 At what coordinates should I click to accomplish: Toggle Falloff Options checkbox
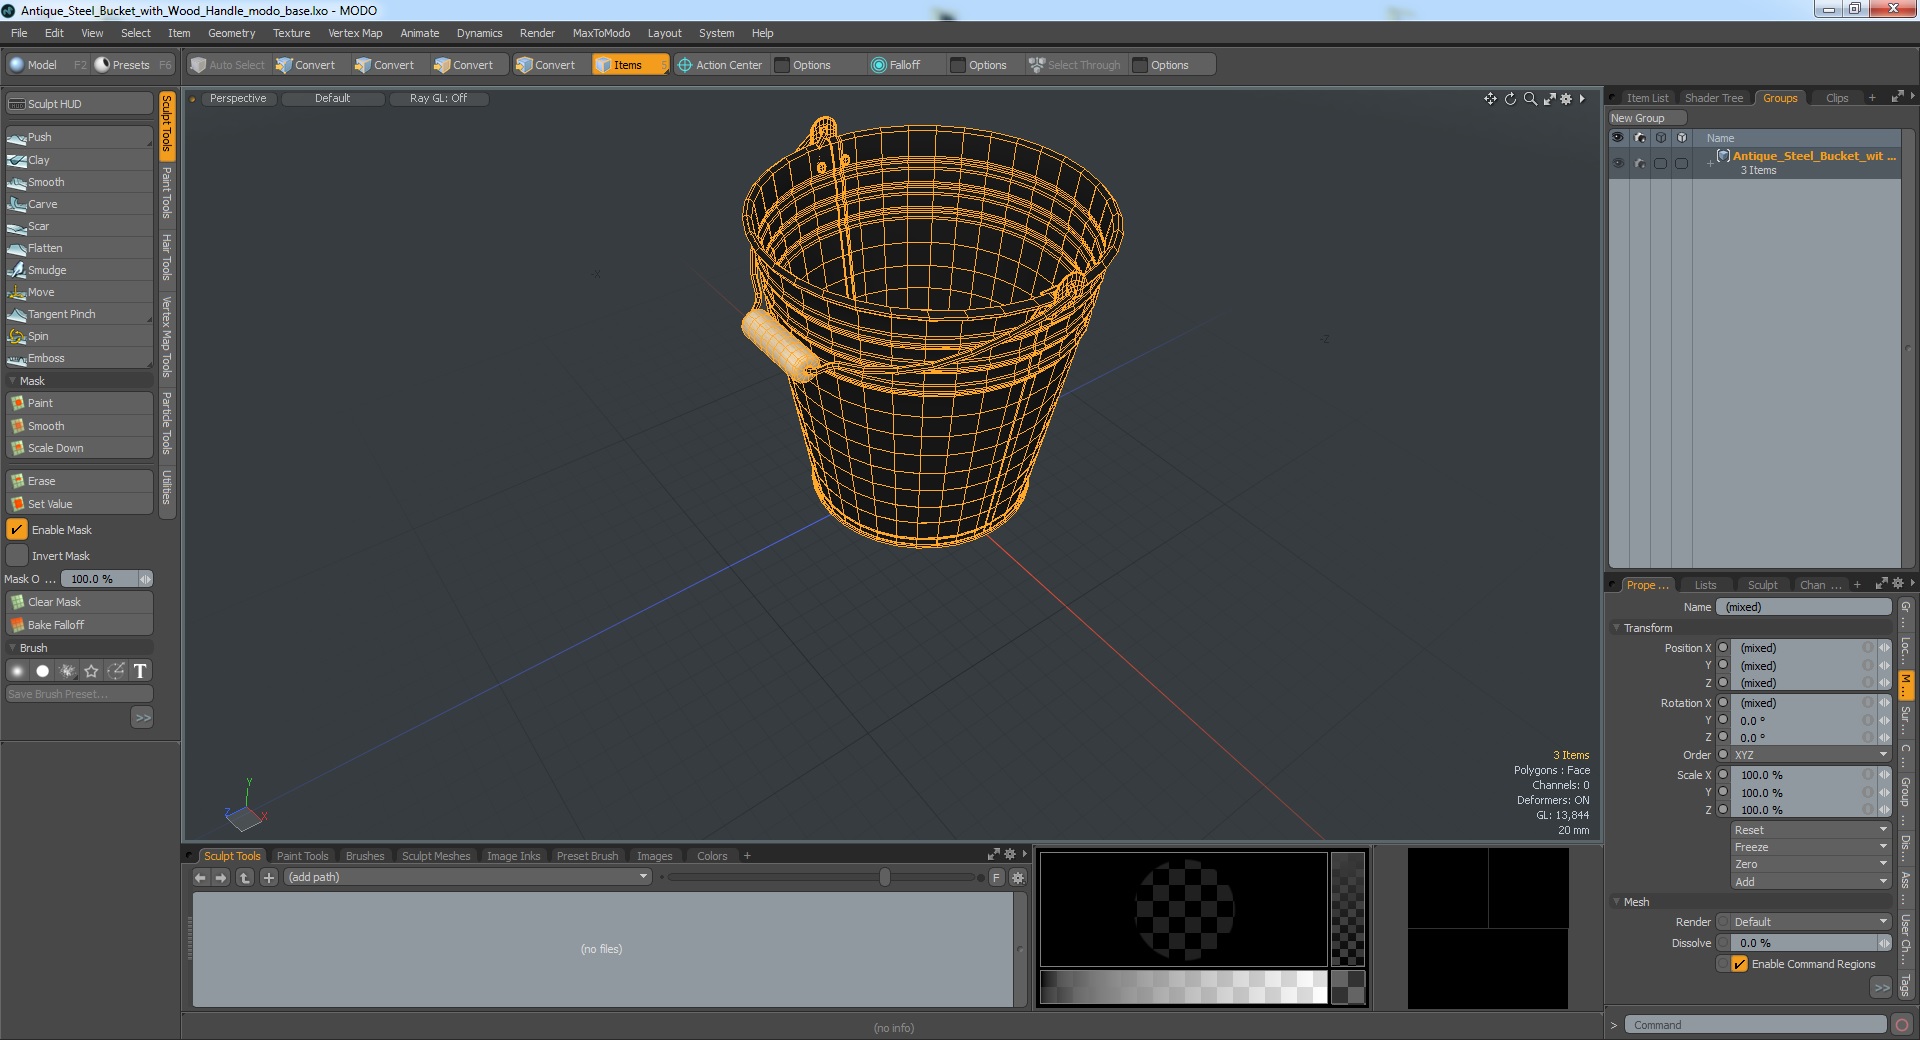tap(958, 65)
